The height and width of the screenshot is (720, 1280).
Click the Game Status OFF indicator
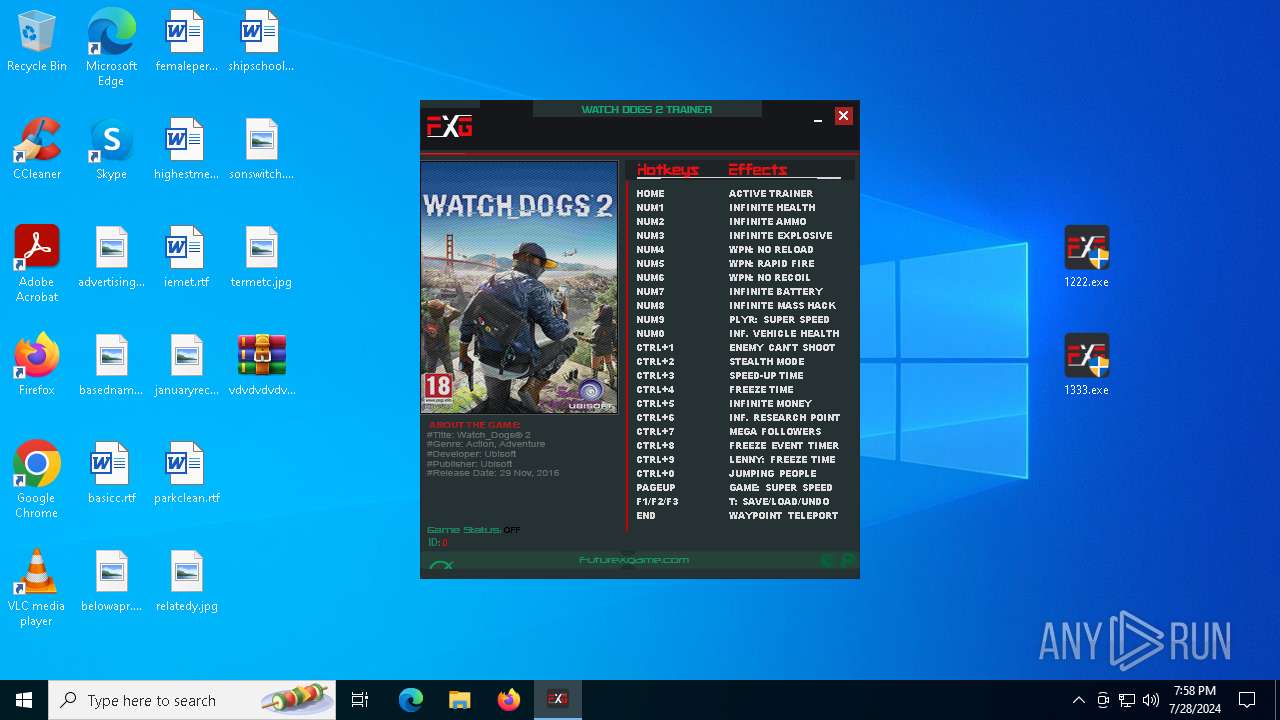(512, 530)
